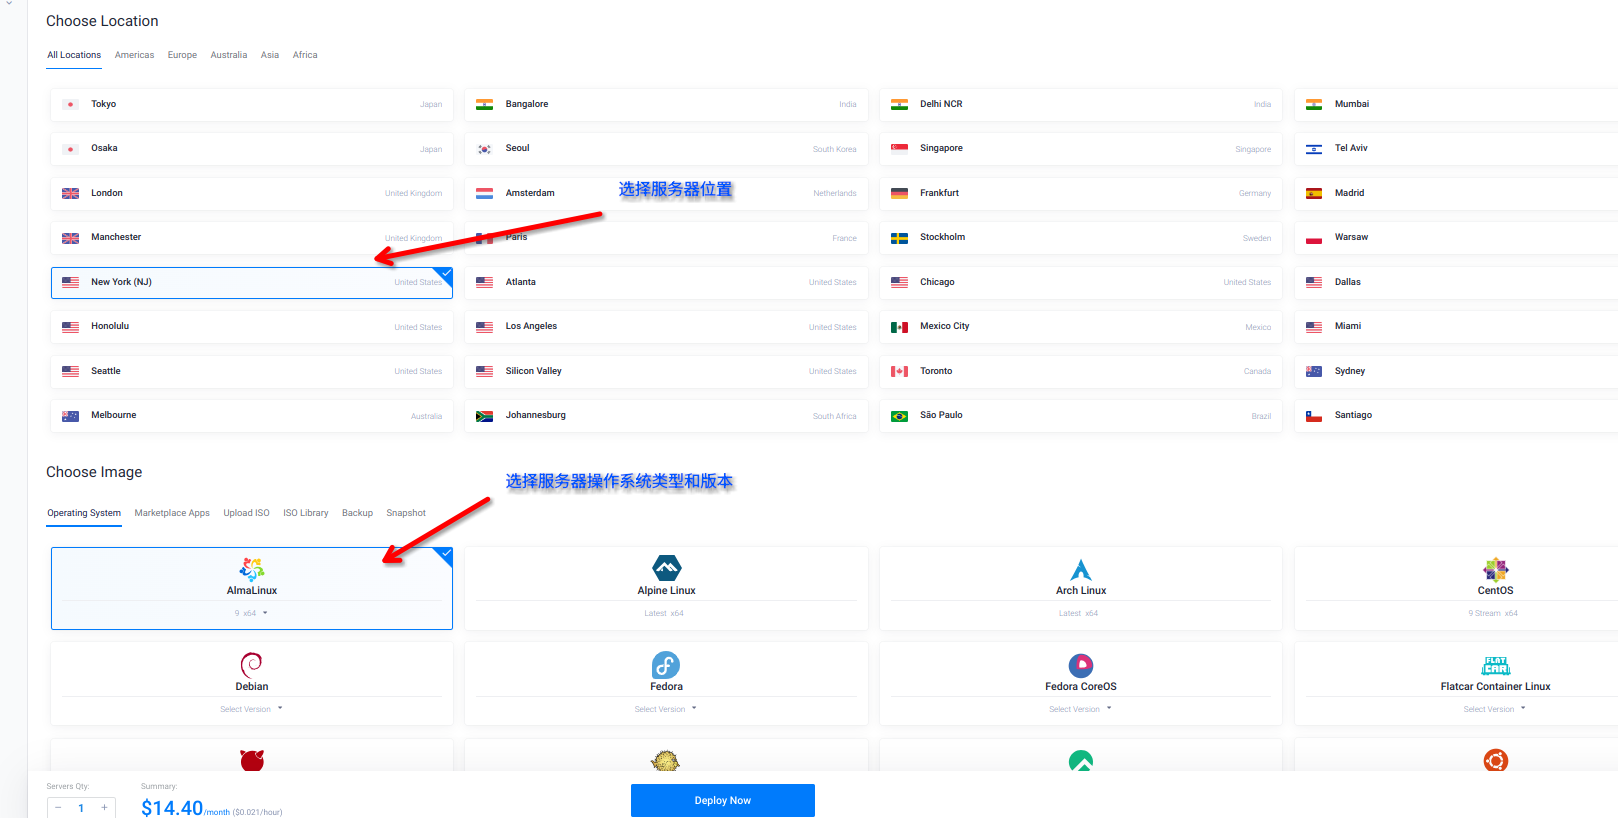Select New York (NJ) location card
The height and width of the screenshot is (818, 1618).
click(252, 282)
